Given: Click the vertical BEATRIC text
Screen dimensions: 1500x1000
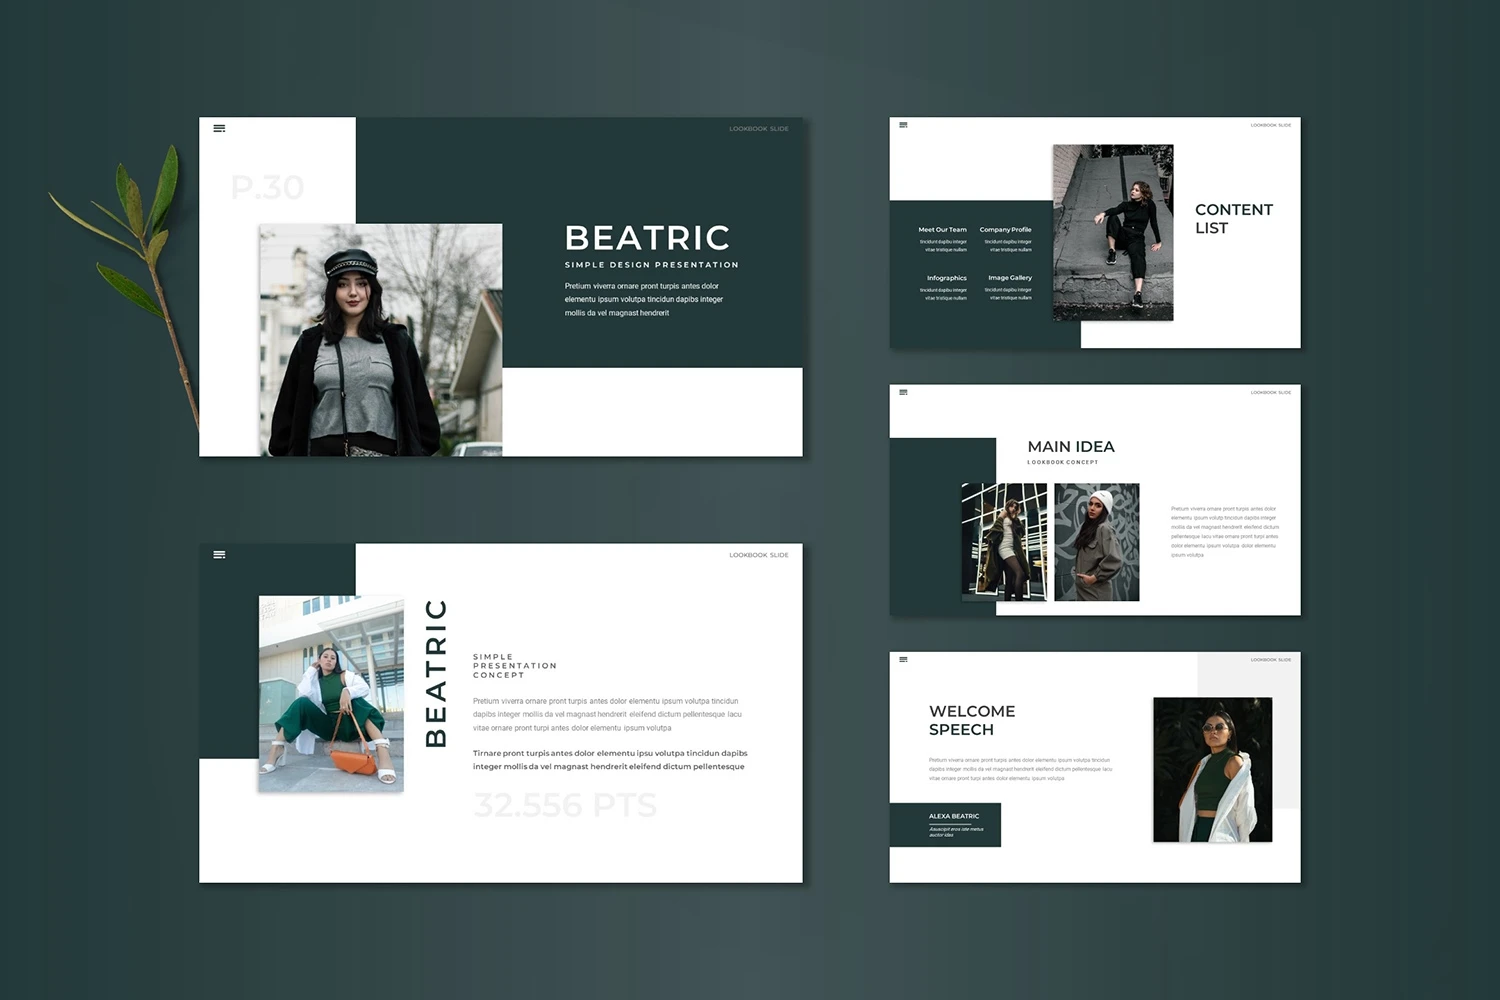Looking at the screenshot, I should 436,673.
